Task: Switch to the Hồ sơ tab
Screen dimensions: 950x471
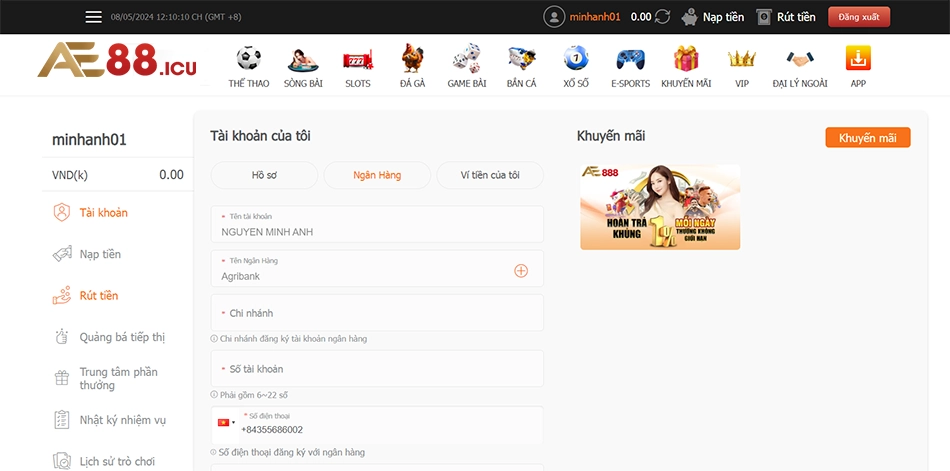Action: [x=264, y=175]
